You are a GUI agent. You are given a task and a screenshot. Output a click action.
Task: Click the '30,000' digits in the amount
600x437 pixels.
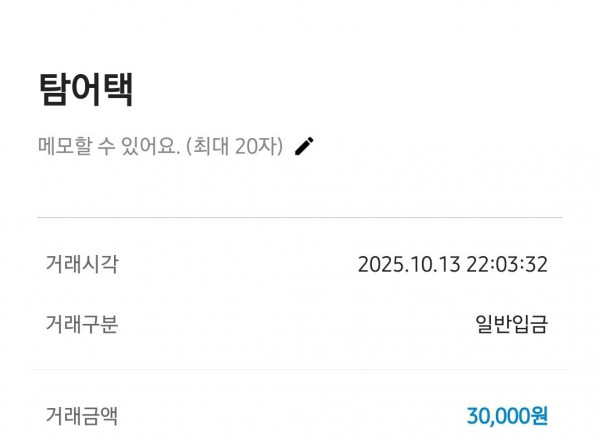click(498, 414)
